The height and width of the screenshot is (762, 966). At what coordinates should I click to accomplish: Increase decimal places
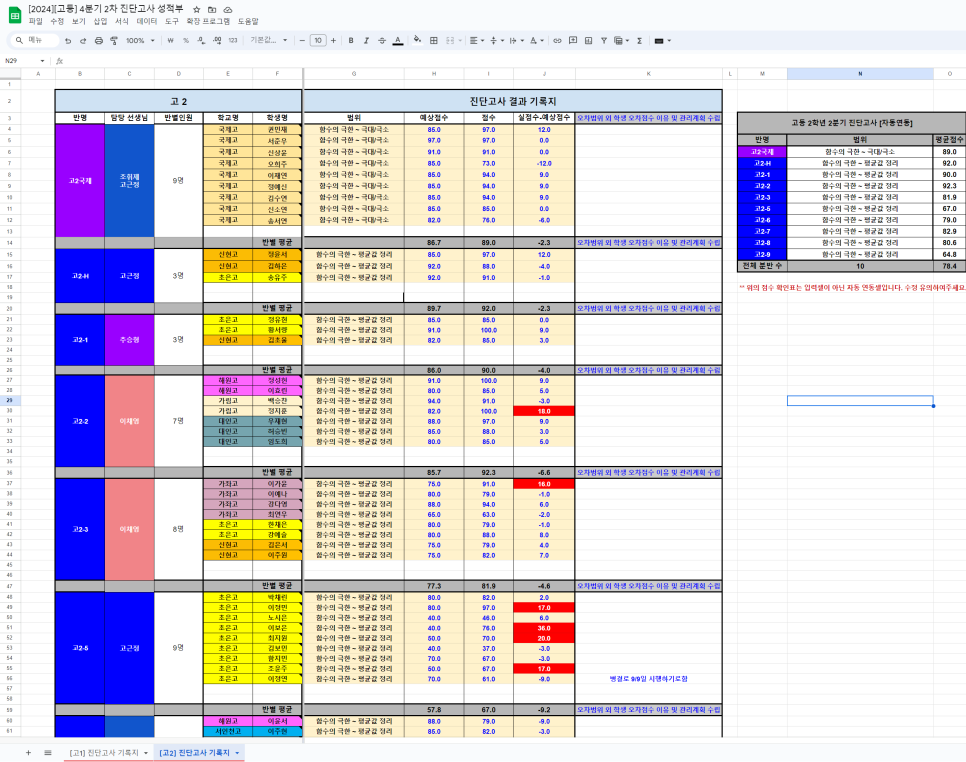tap(217, 41)
